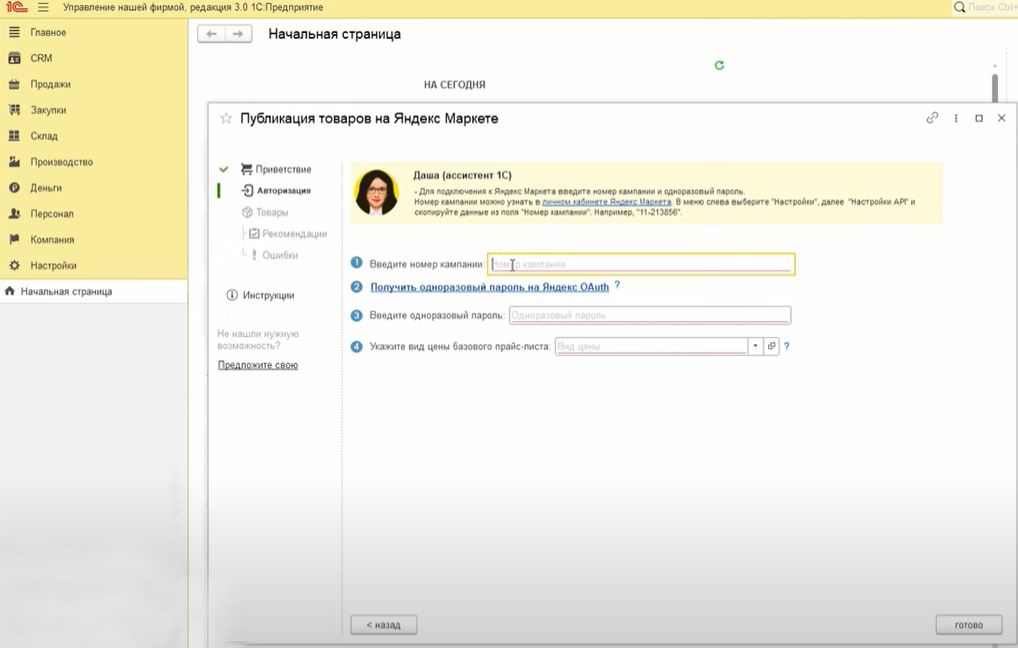Open the Инструкции item
The image size is (1018, 648).
(x=268, y=295)
